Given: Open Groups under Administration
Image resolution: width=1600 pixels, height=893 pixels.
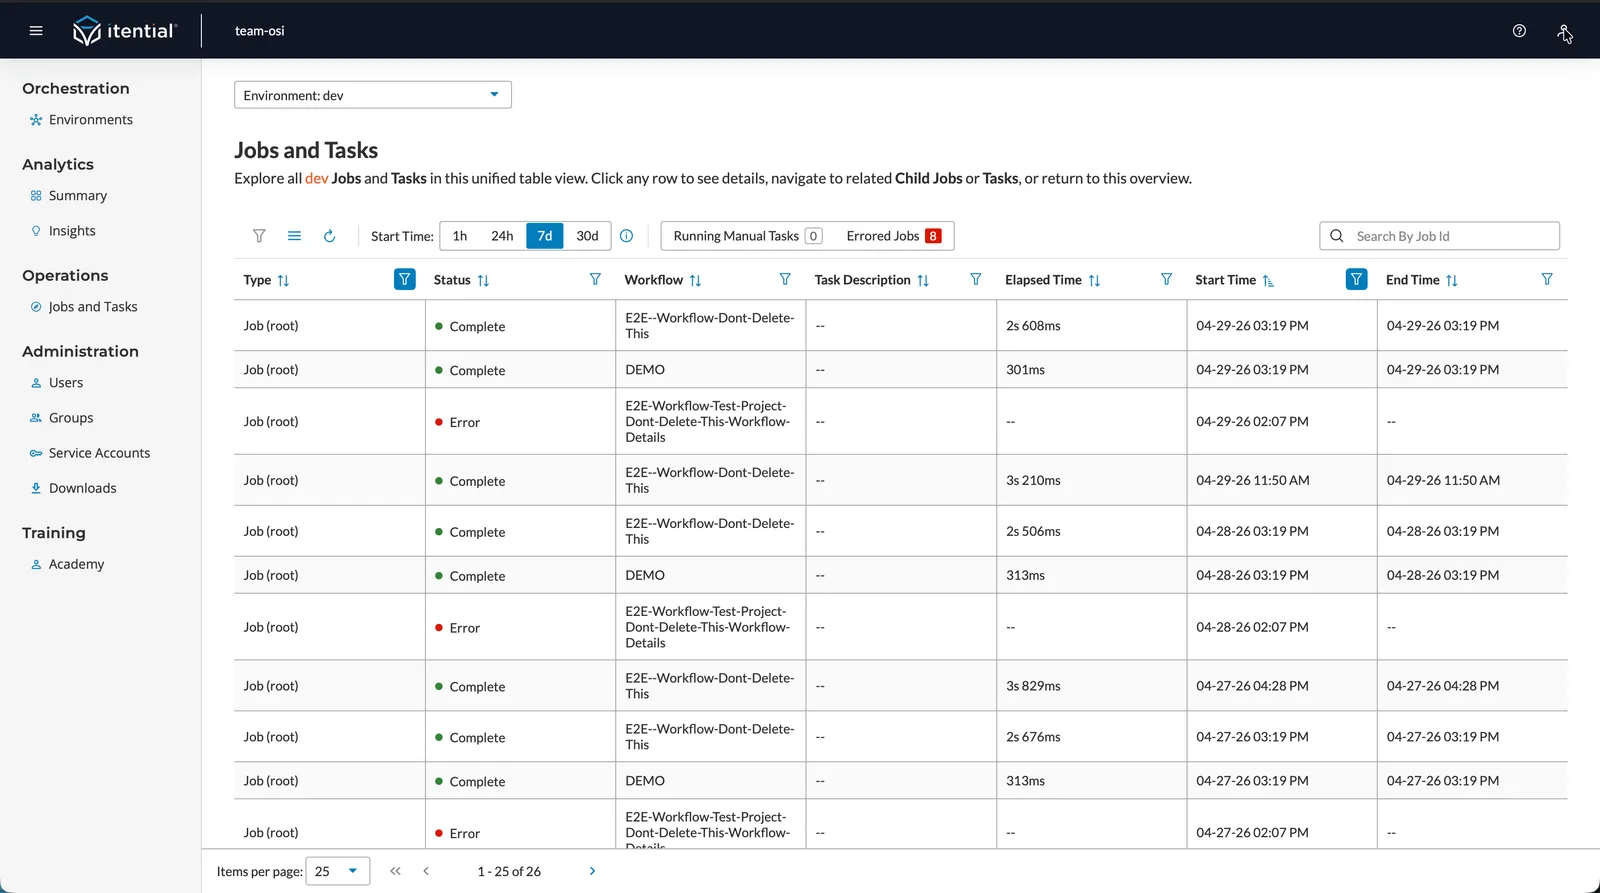Looking at the screenshot, I should 71,418.
